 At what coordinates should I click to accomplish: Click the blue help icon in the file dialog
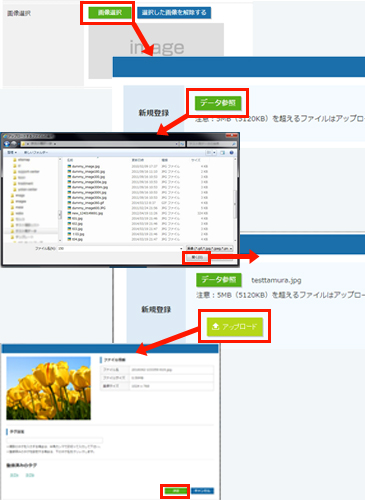click(231, 152)
